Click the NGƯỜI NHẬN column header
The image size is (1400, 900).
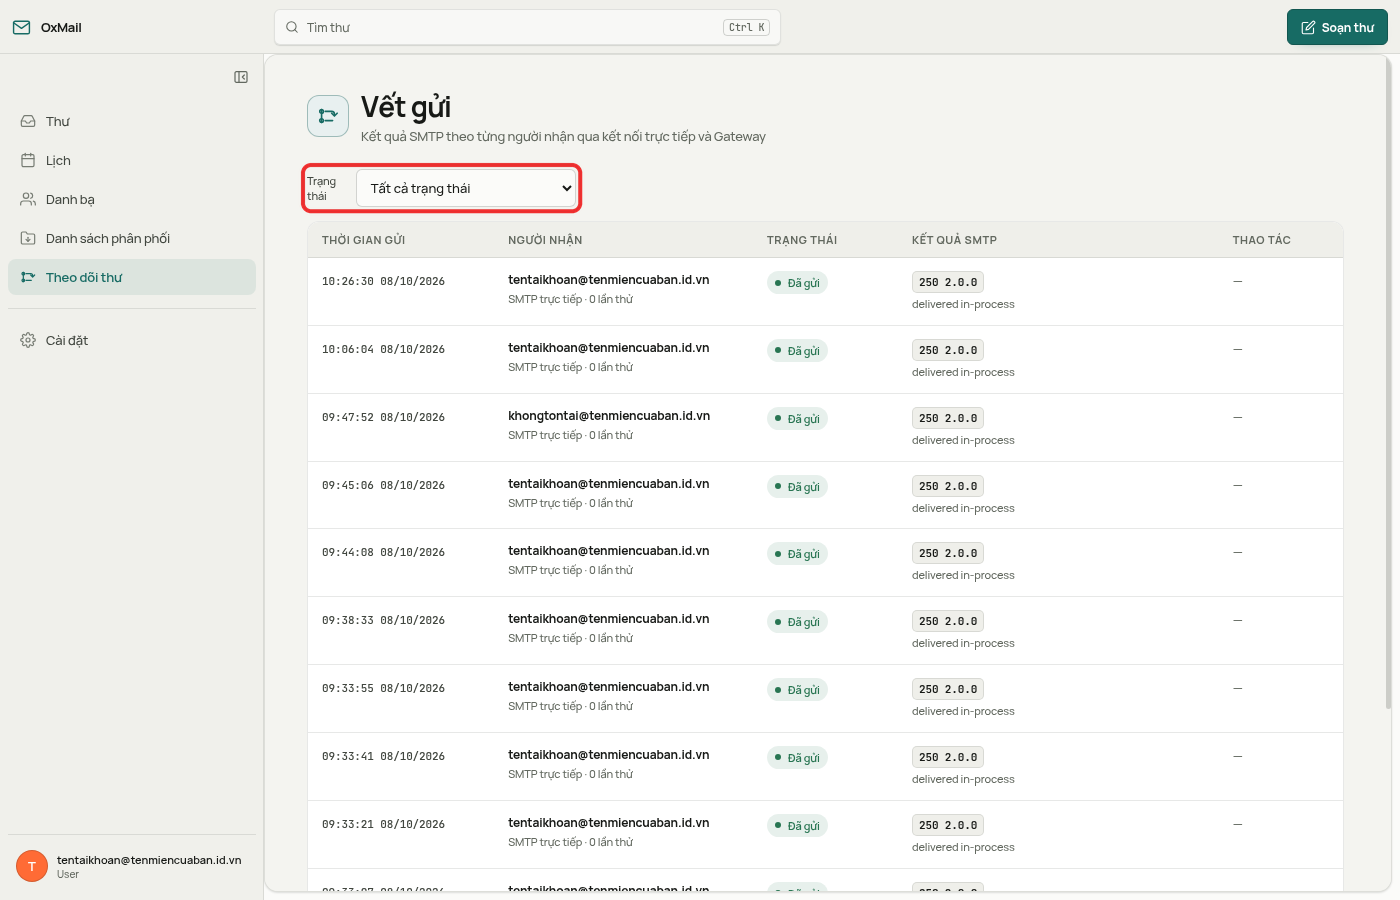[x=545, y=240]
